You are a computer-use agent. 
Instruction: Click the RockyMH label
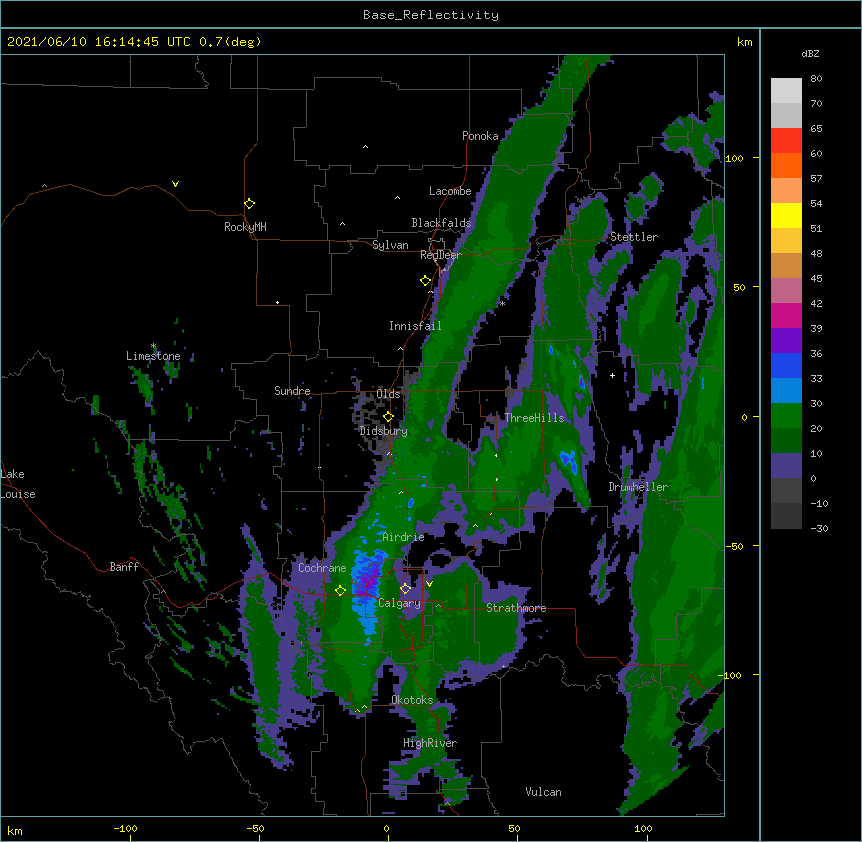245,227
